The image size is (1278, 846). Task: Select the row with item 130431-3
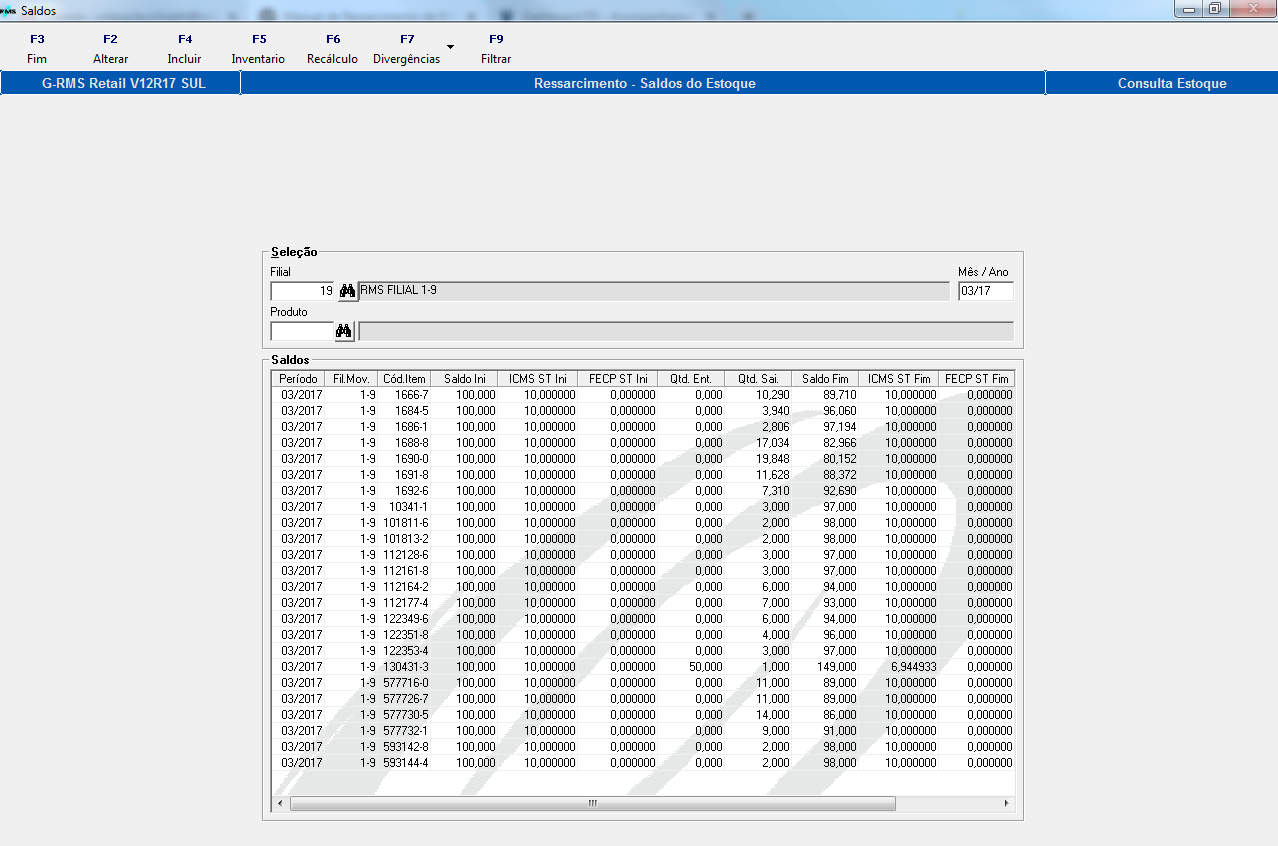pyautogui.click(x=405, y=667)
